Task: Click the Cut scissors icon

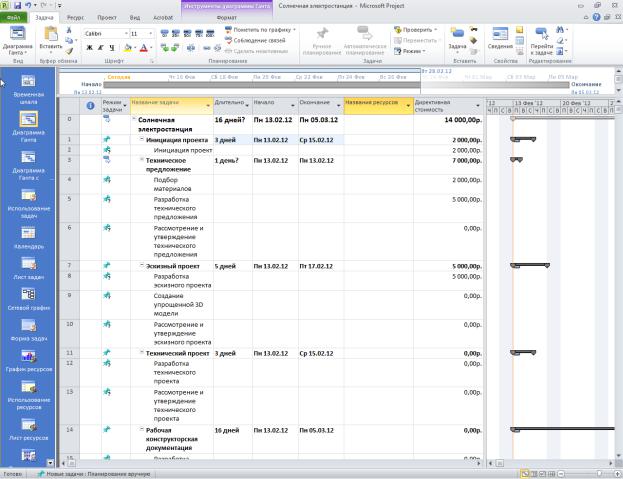Action: pos(69,30)
